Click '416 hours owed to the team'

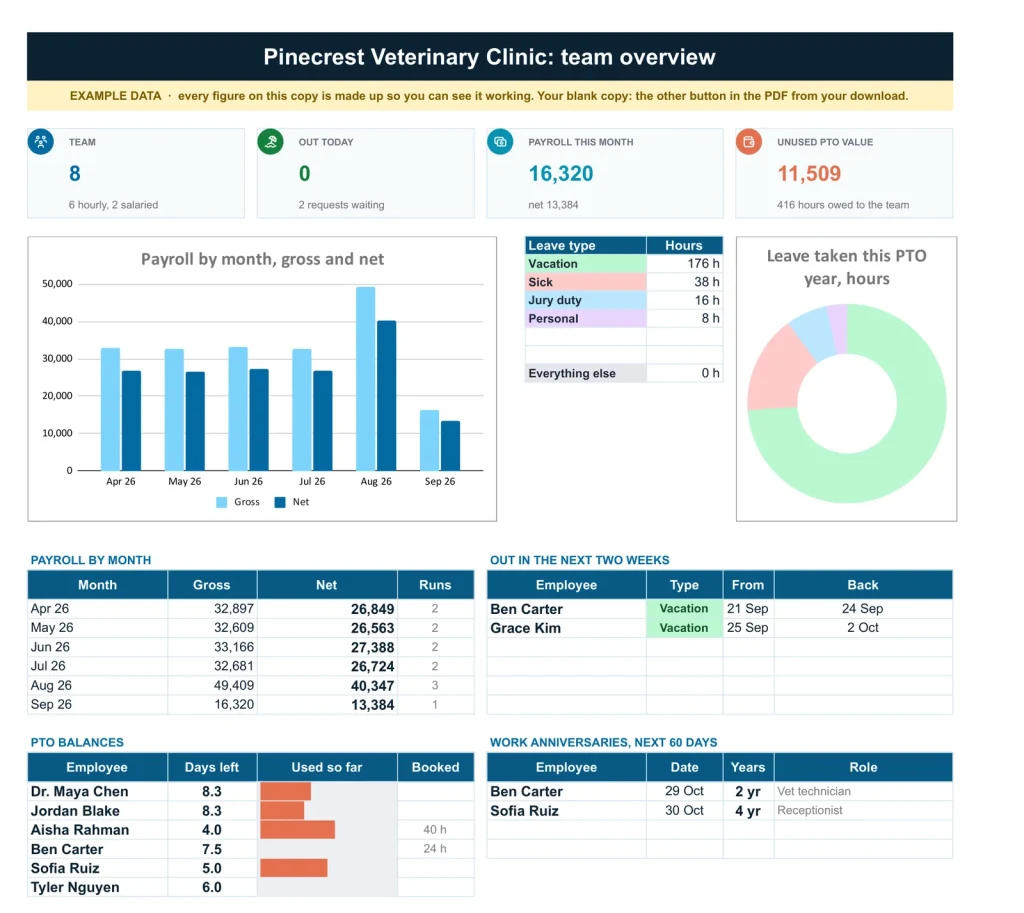coord(842,205)
